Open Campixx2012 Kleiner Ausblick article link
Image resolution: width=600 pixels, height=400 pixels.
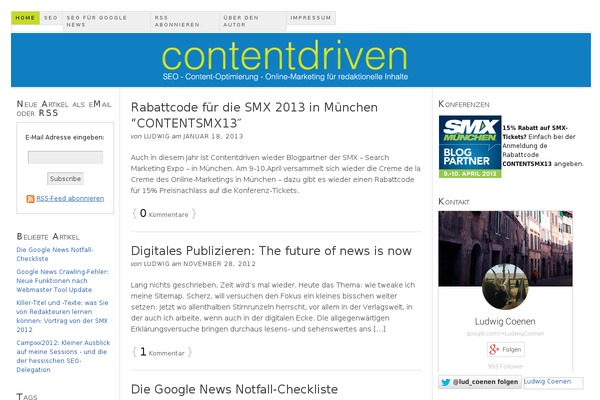(x=63, y=356)
